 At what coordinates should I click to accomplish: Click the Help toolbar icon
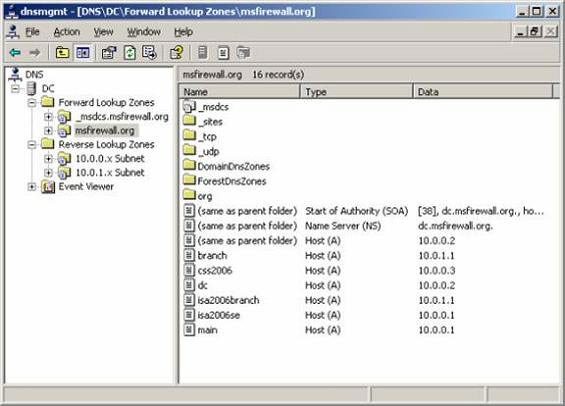177,53
